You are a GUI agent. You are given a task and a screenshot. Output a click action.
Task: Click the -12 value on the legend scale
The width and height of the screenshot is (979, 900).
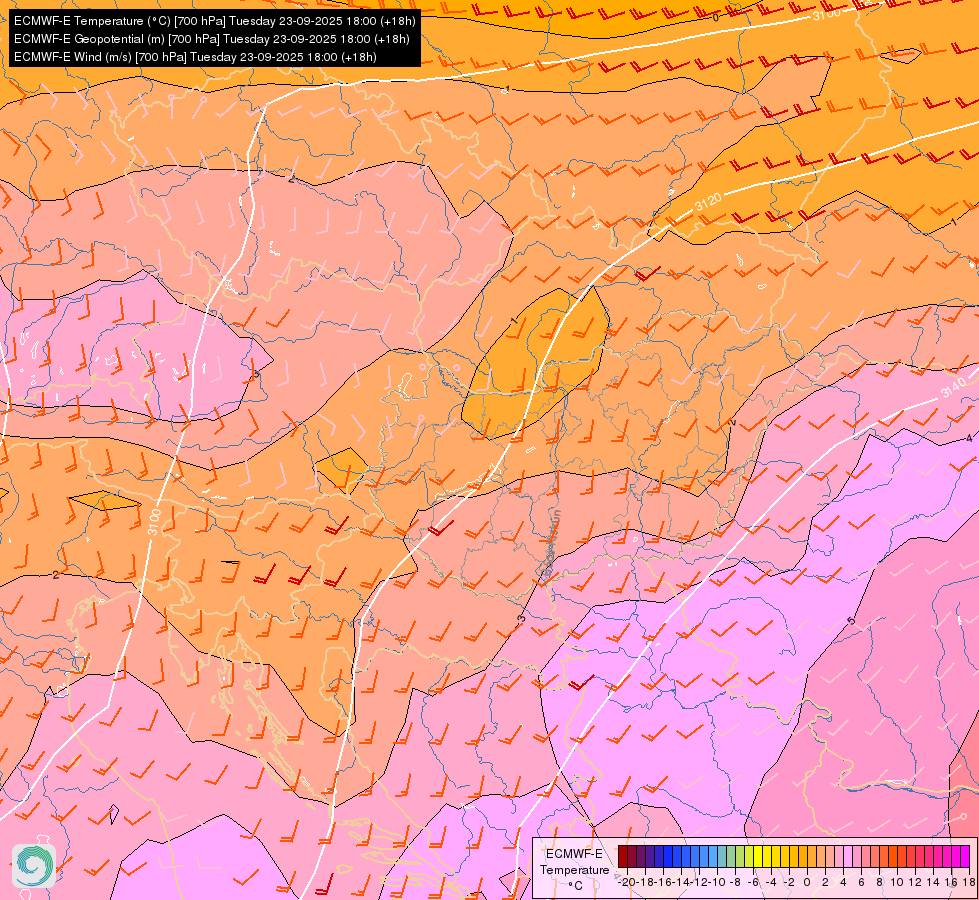699,883
